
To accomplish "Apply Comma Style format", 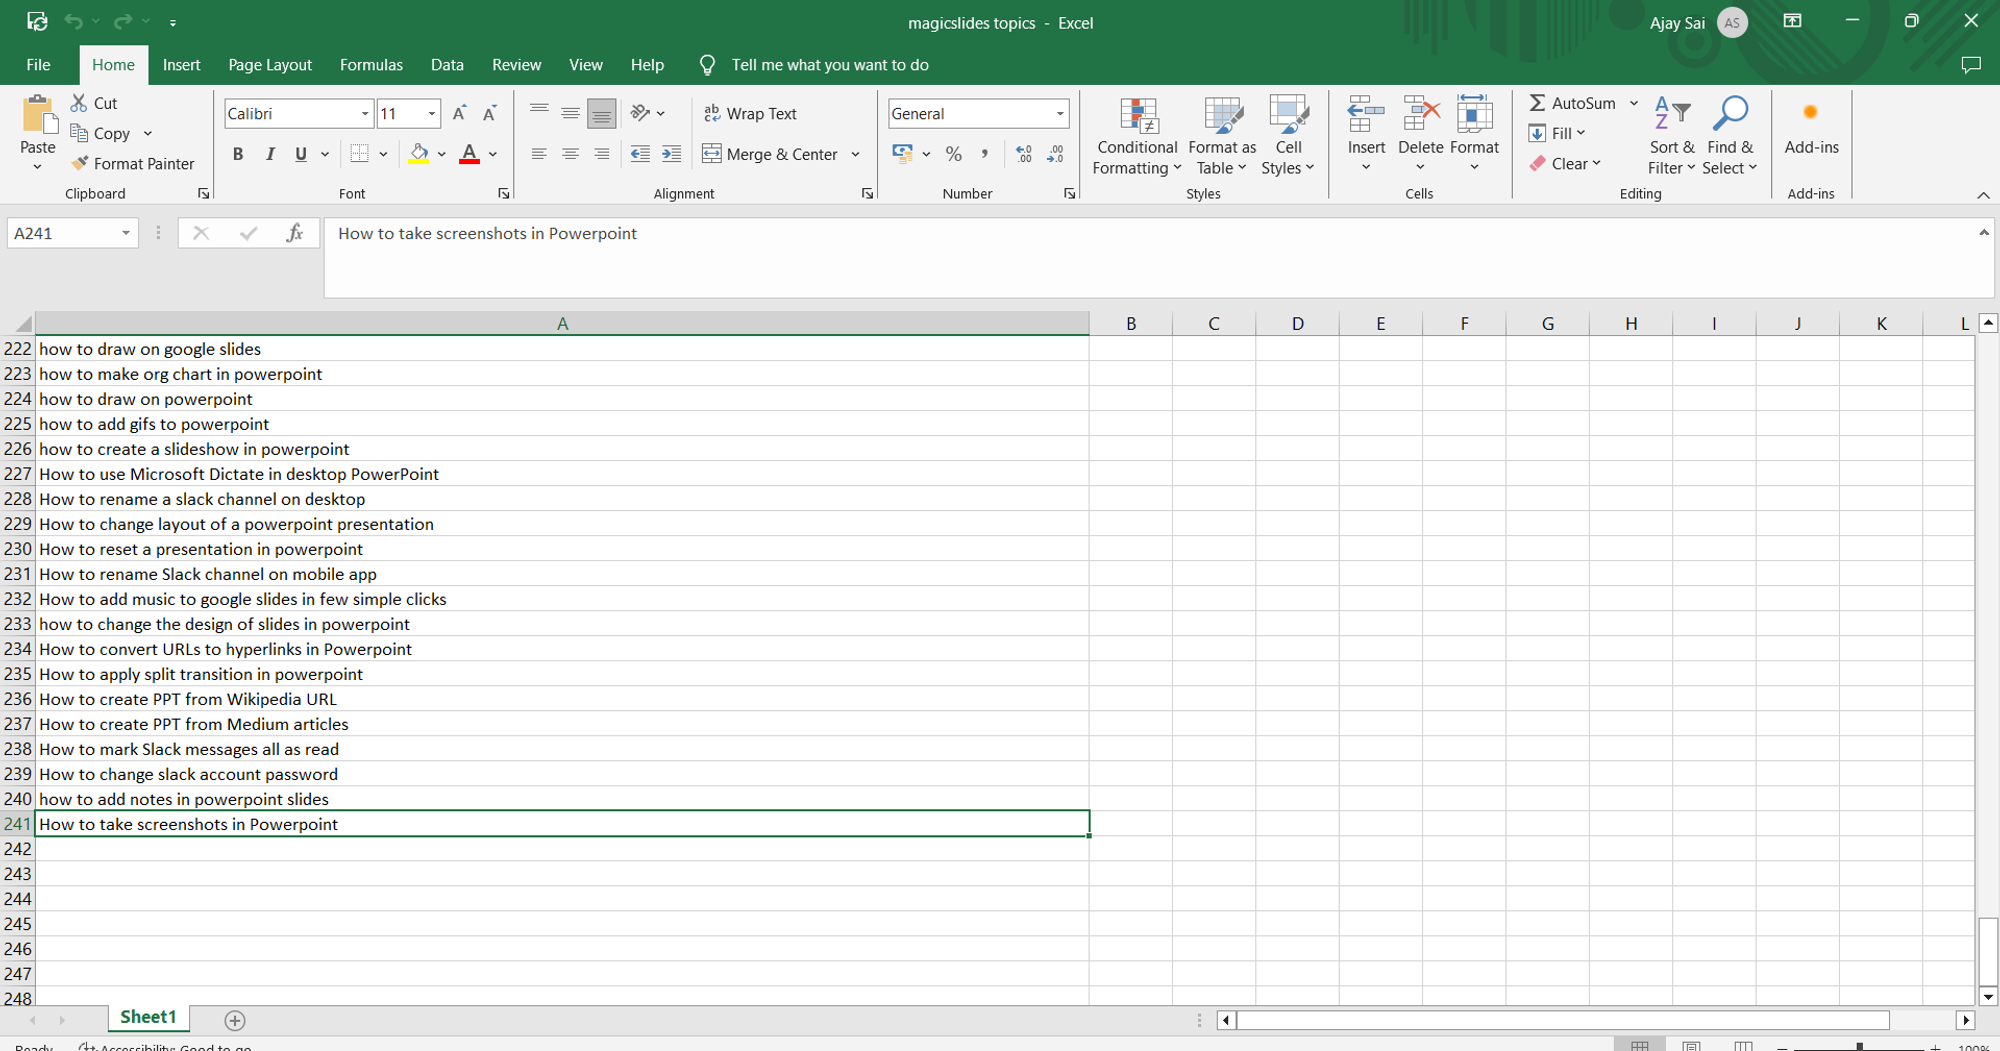I will point(985,154).
